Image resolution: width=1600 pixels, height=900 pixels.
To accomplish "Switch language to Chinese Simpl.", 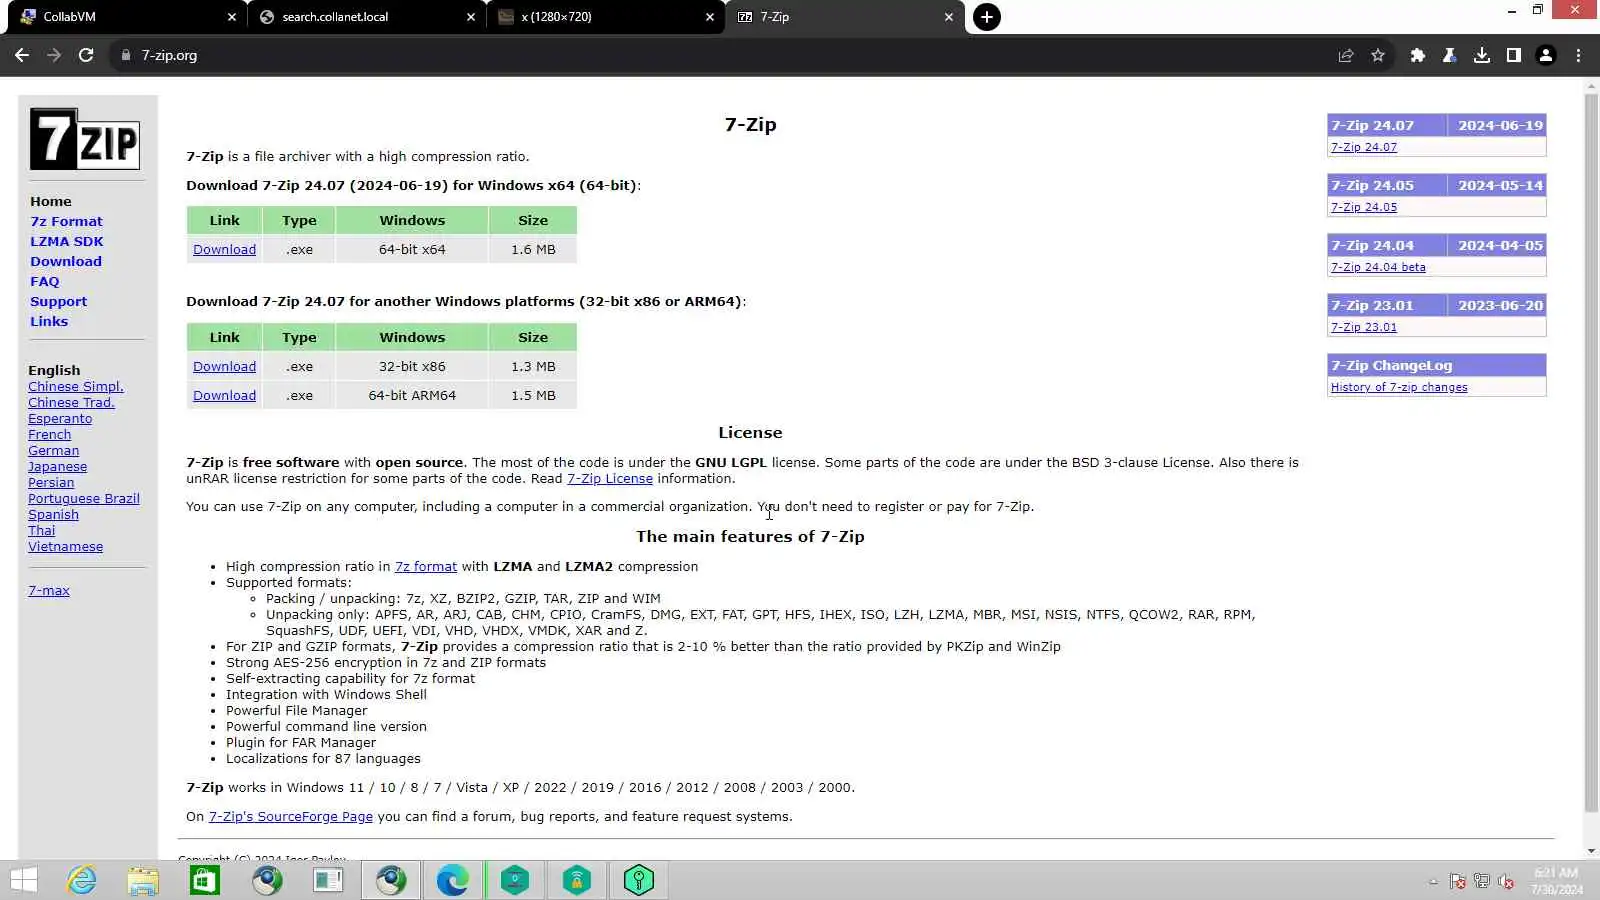I will click(x=76, y=387).
